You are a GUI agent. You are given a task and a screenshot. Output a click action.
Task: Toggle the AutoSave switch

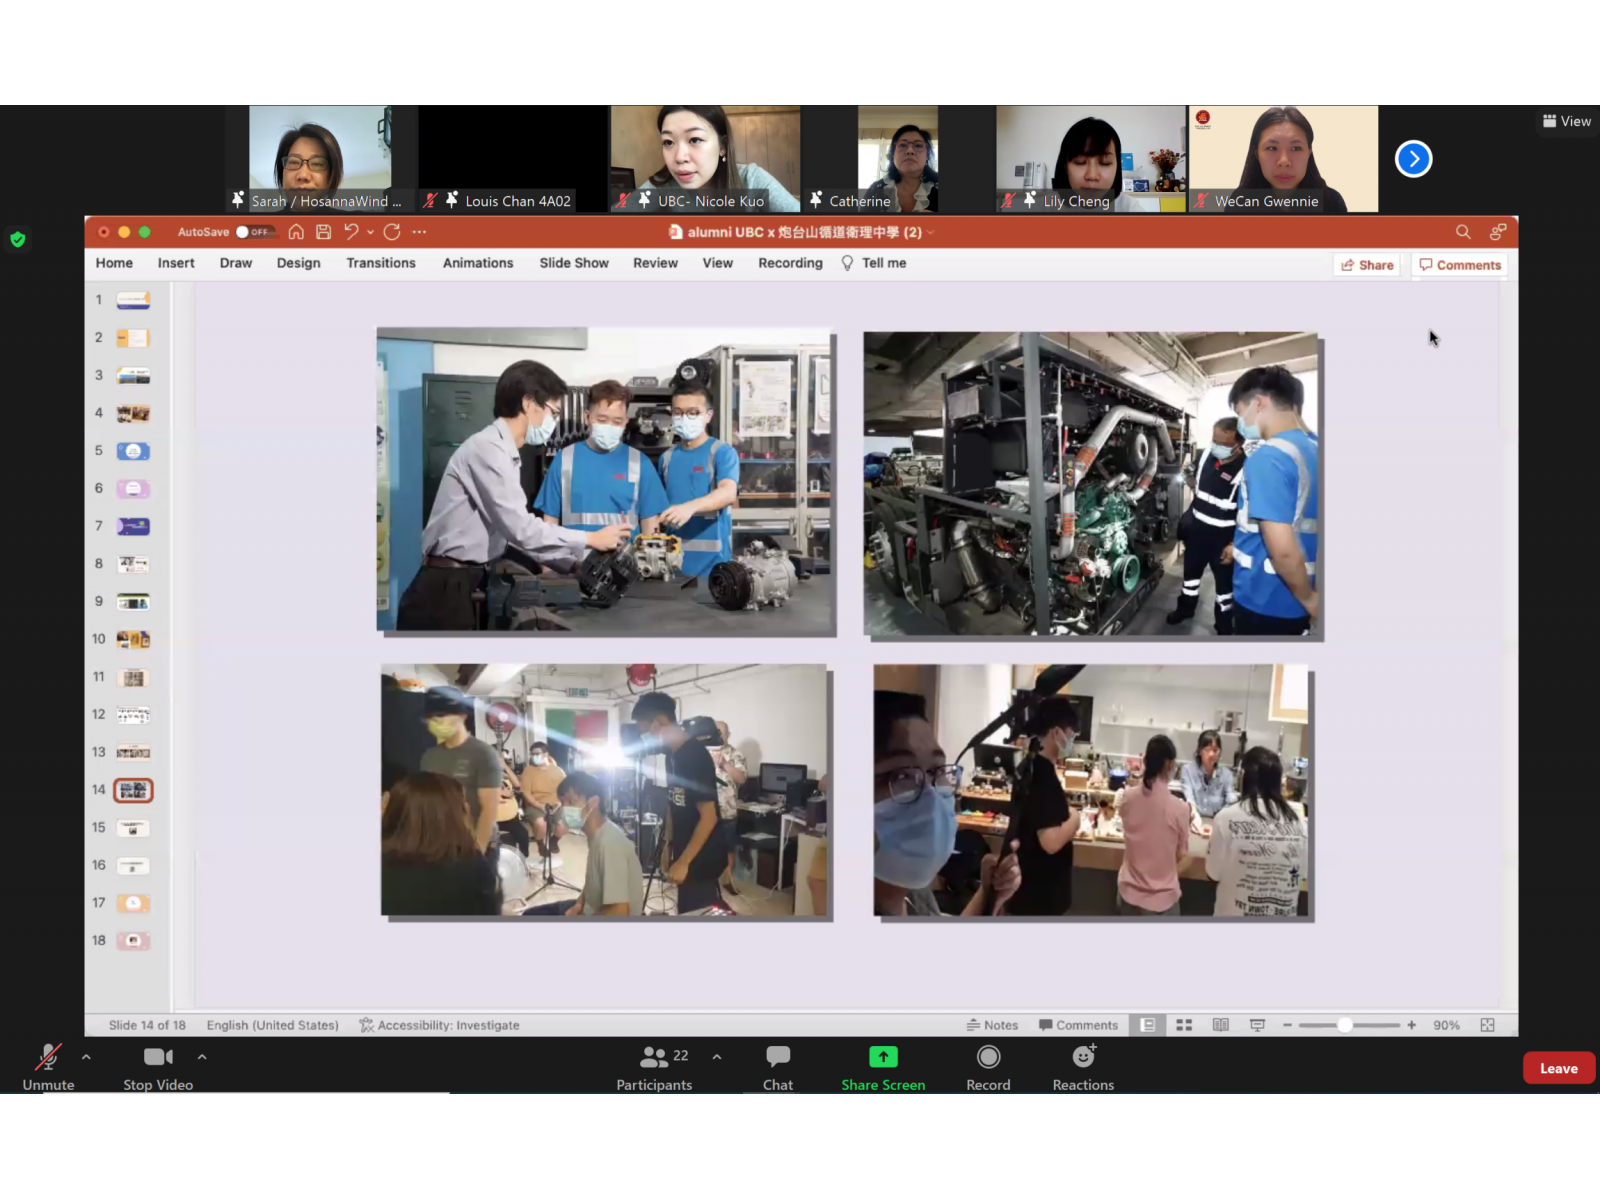[255, 232]
